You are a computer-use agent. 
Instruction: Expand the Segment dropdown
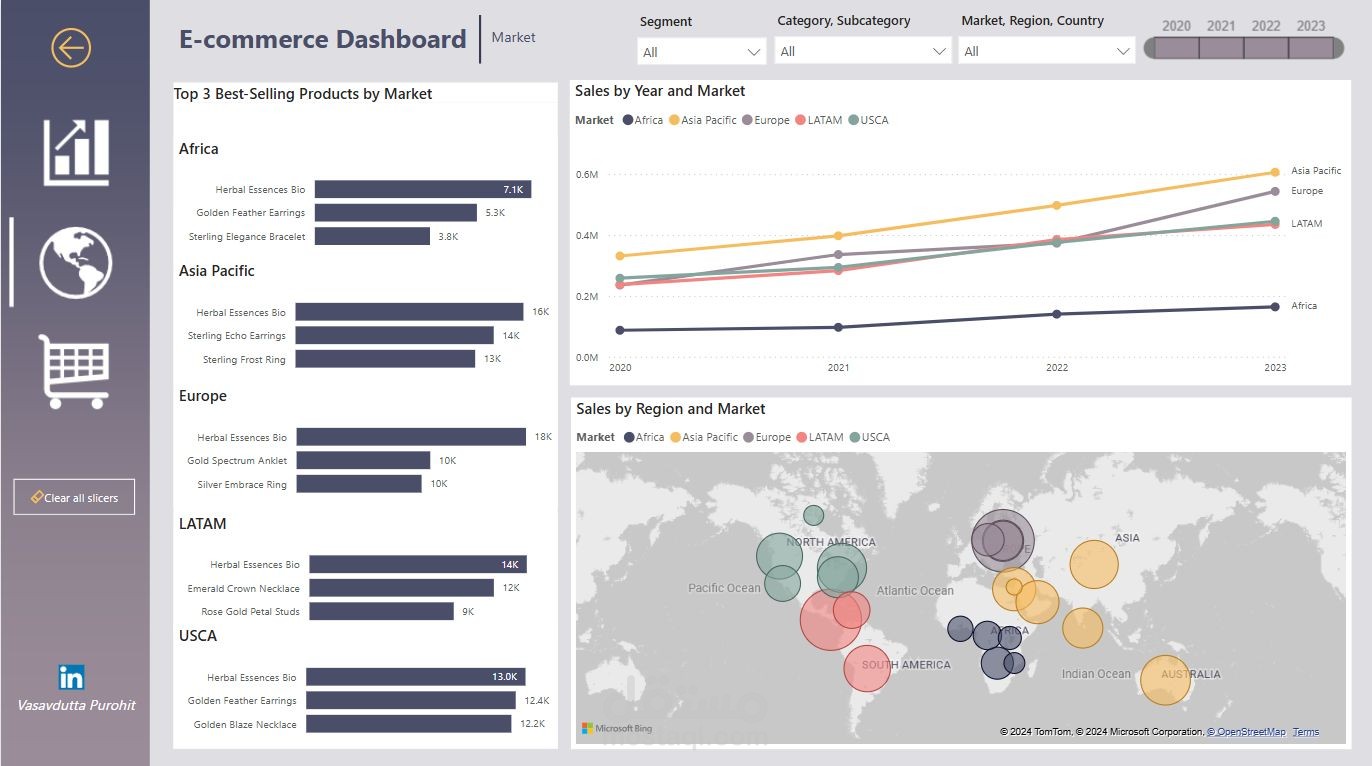click(702, 51)
